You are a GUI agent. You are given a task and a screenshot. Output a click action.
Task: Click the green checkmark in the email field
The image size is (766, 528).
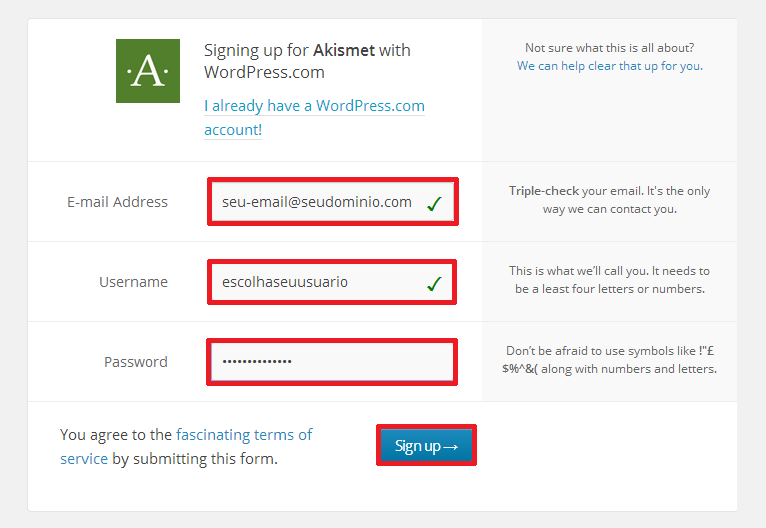[x=434, y=203]
